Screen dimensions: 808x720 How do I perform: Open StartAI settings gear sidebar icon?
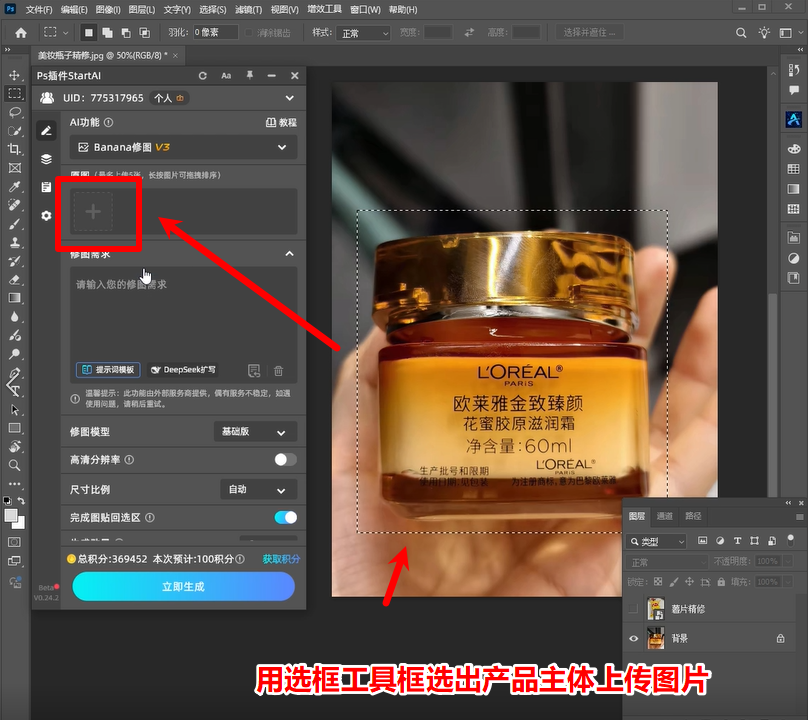tap(46, 216)
